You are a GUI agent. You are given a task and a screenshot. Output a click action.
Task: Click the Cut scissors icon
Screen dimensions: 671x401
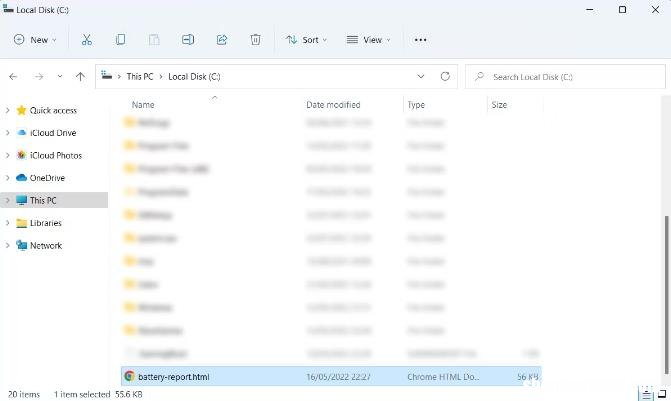(86, 40)
